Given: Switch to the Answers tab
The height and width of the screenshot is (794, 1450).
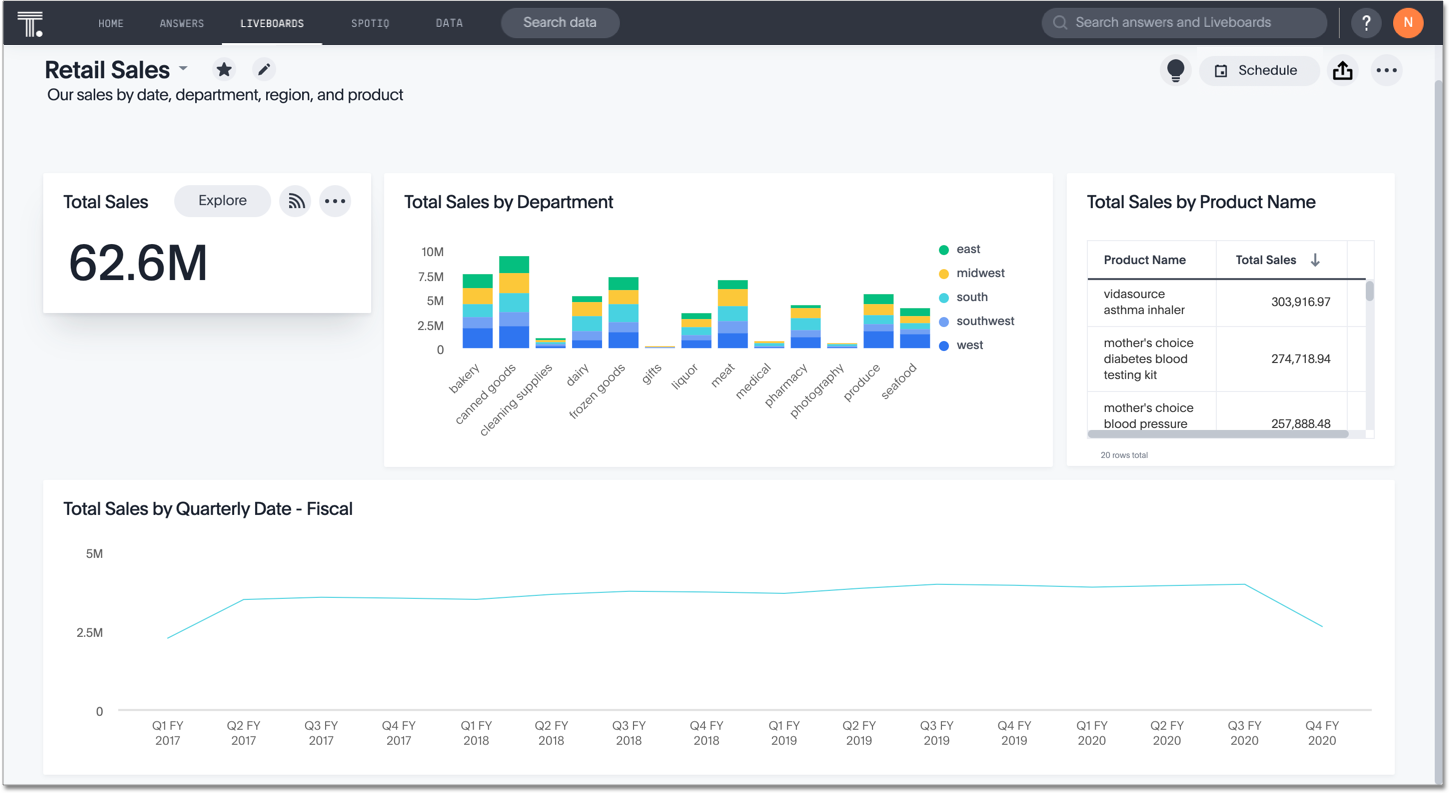Looking at the screenshot, I should click(x=182, y=23).
